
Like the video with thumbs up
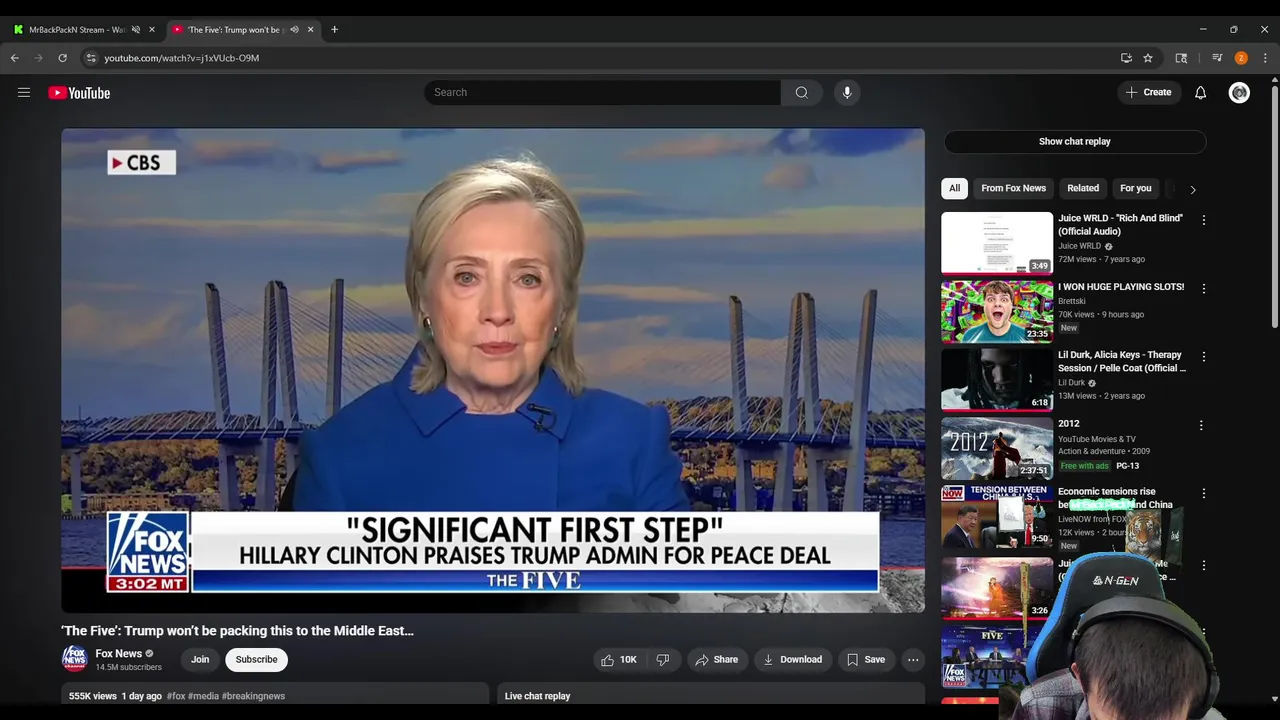618,660
